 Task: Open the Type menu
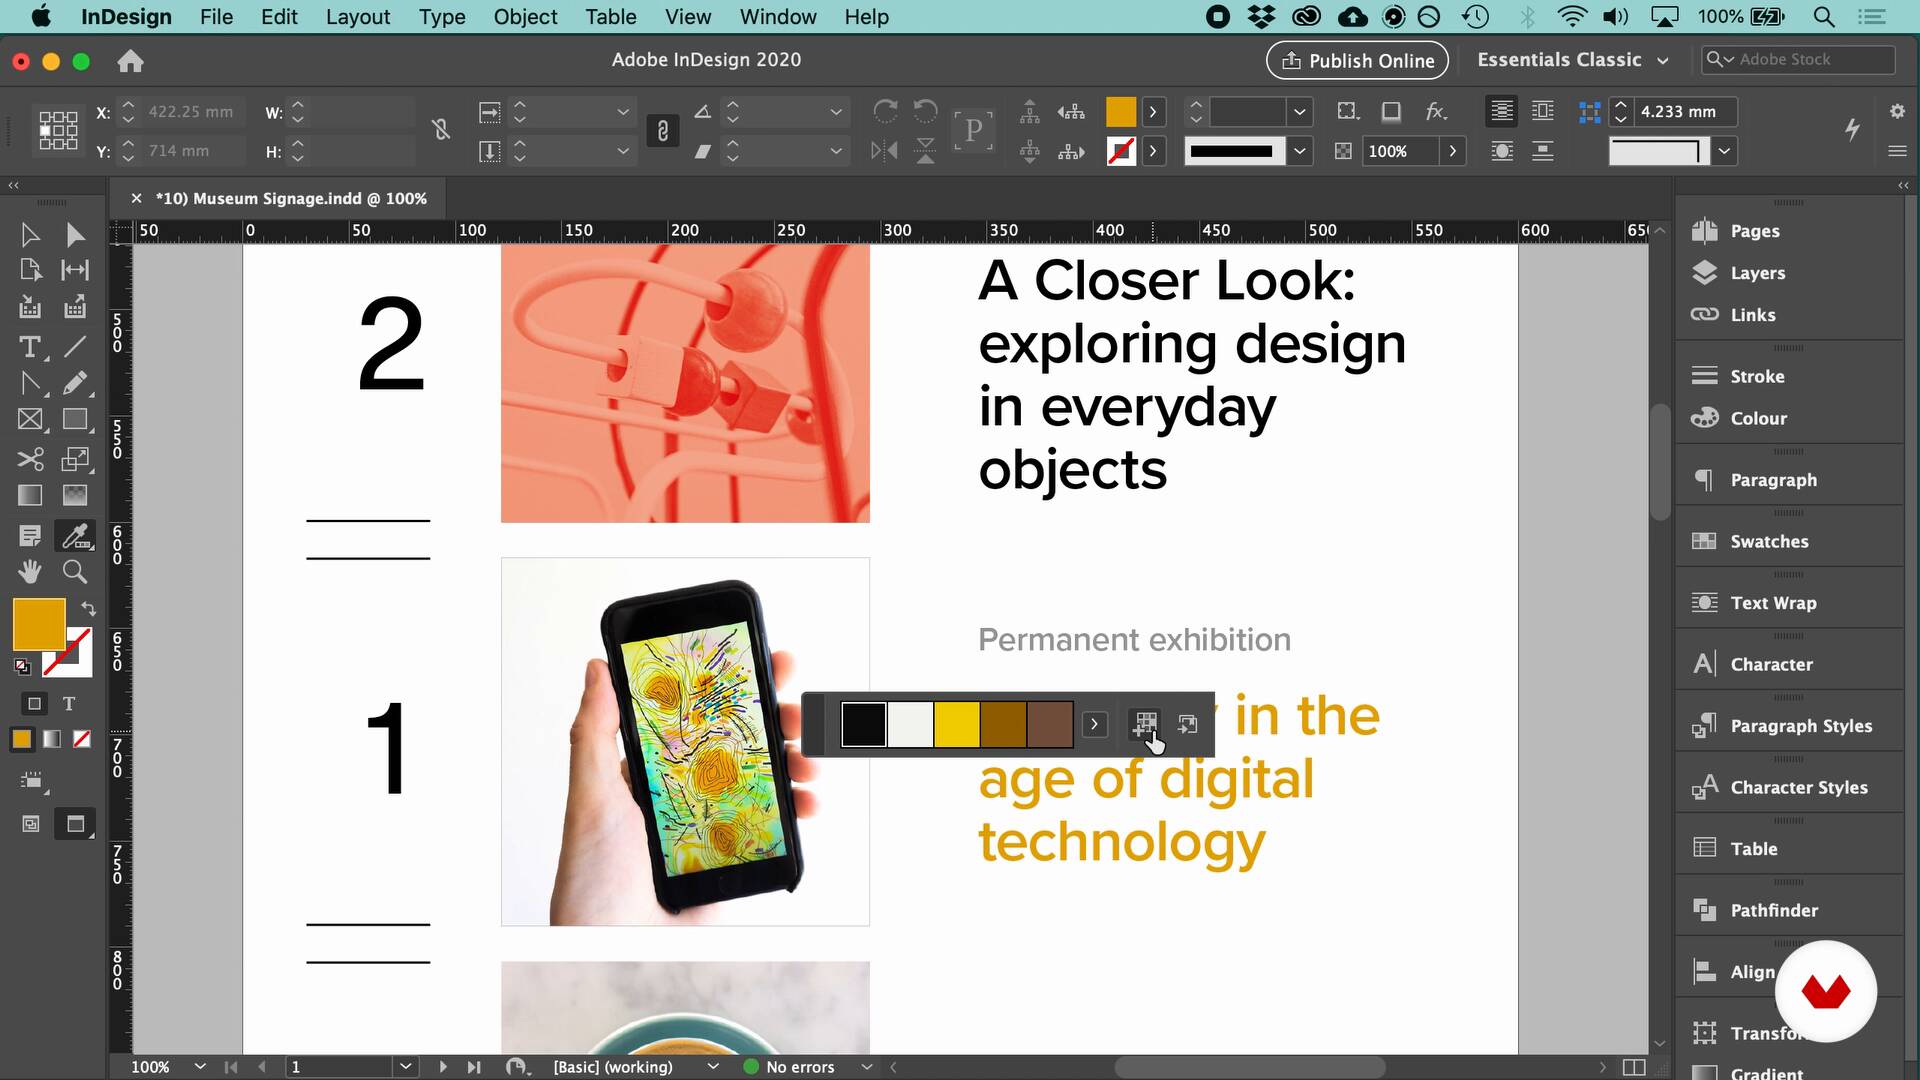point(442,17)
